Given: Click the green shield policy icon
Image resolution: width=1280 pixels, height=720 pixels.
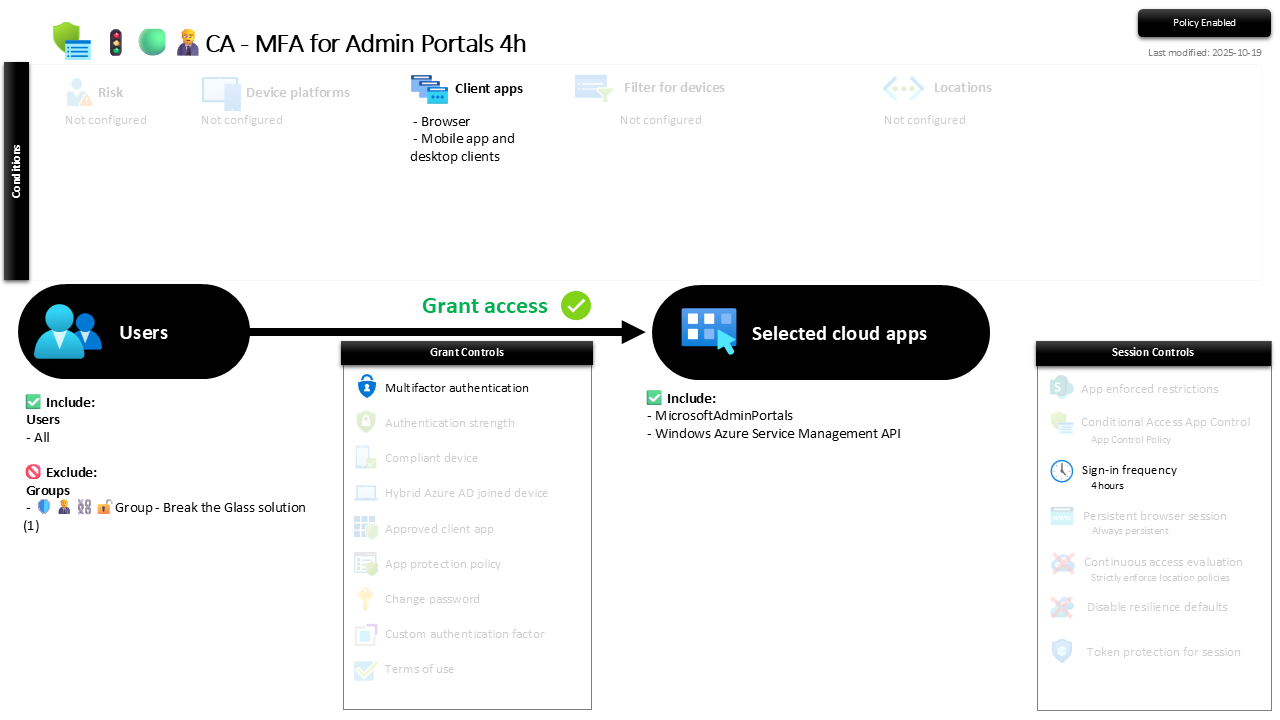Looking at the screenshot, I should click(x=71, y=41).
